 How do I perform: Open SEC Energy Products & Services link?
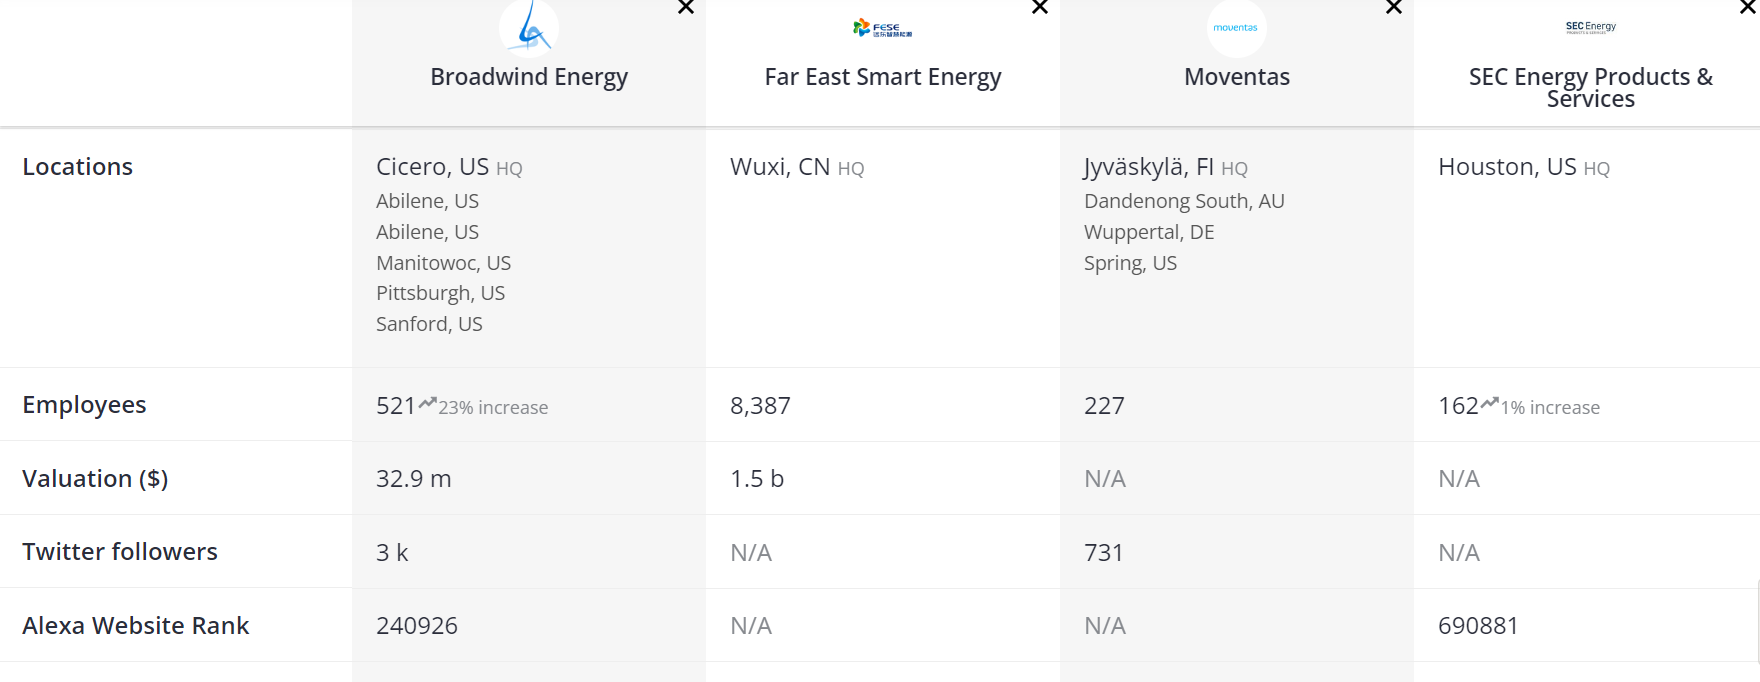[x=1591, y=88]
